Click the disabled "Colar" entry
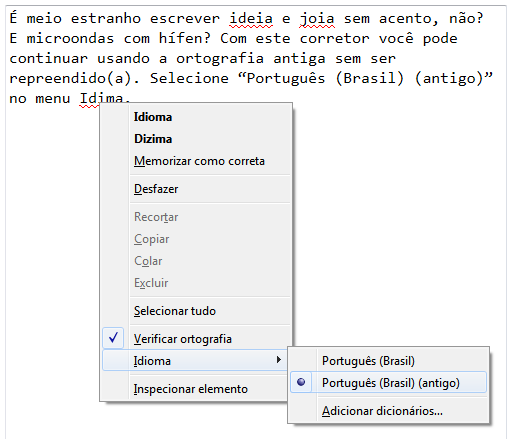This screenshot has height=439, width=511. (x=197, y=261)
